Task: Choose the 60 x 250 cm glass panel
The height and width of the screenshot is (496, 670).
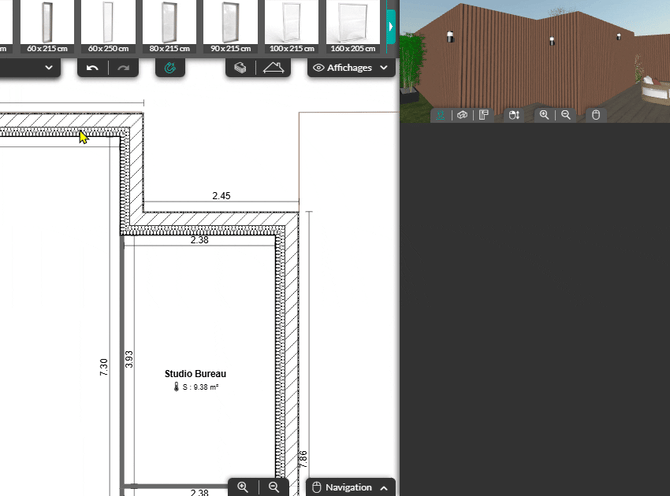Action: pos(109,26)
